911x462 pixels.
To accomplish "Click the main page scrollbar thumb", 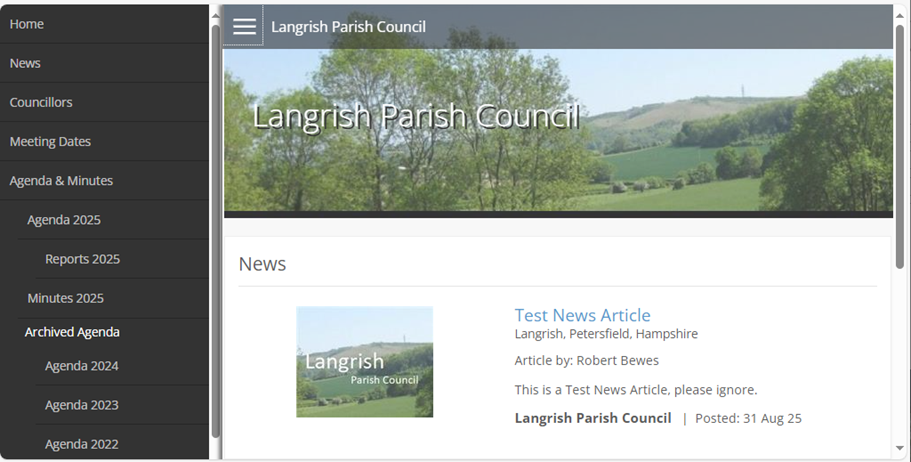I will coord(900,140).
